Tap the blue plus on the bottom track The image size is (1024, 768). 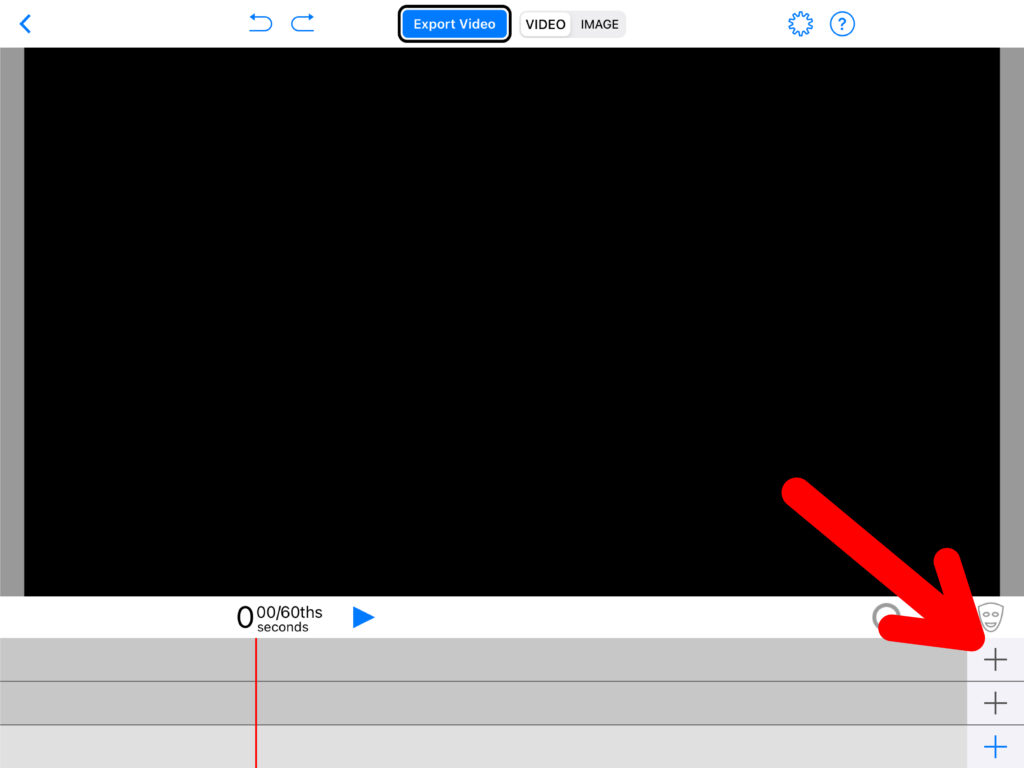point(995,747)
